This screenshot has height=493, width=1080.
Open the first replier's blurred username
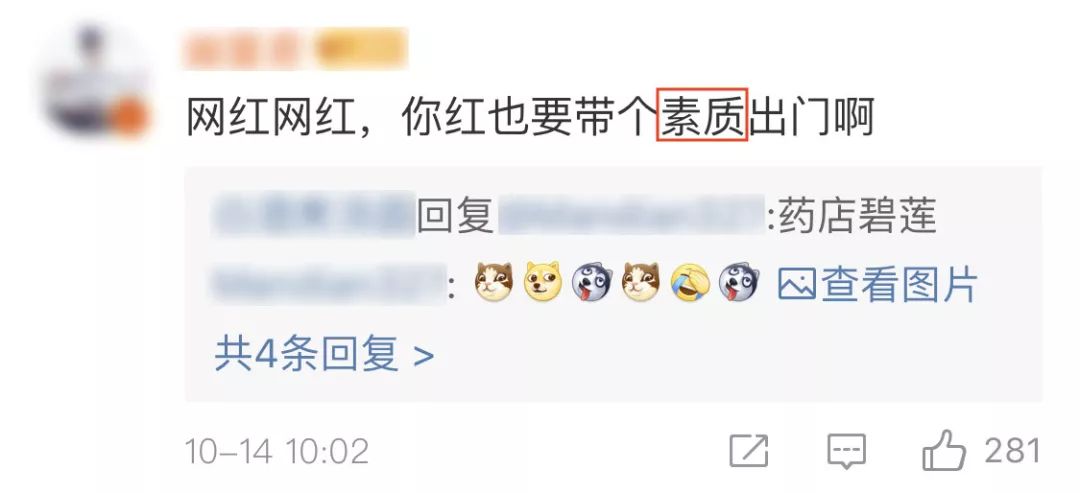[313, 214]
